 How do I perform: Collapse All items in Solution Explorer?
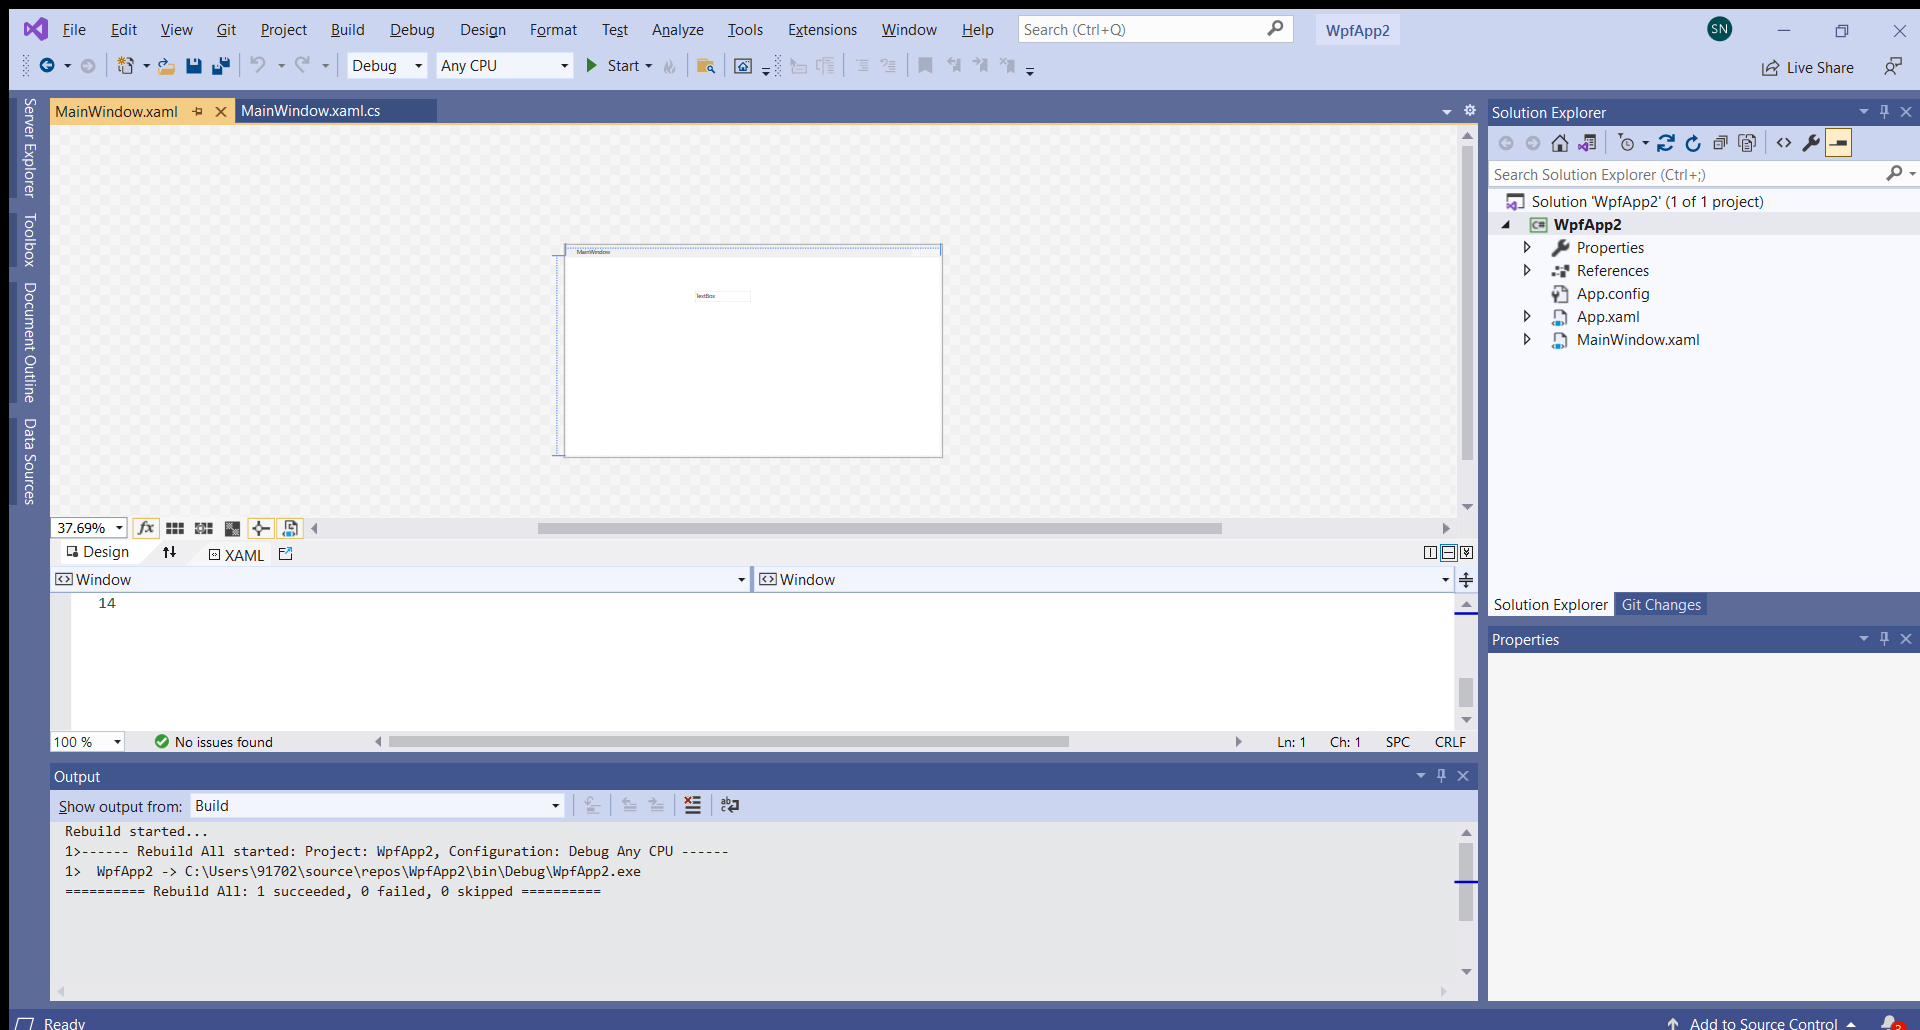(x=1720, y=143)
